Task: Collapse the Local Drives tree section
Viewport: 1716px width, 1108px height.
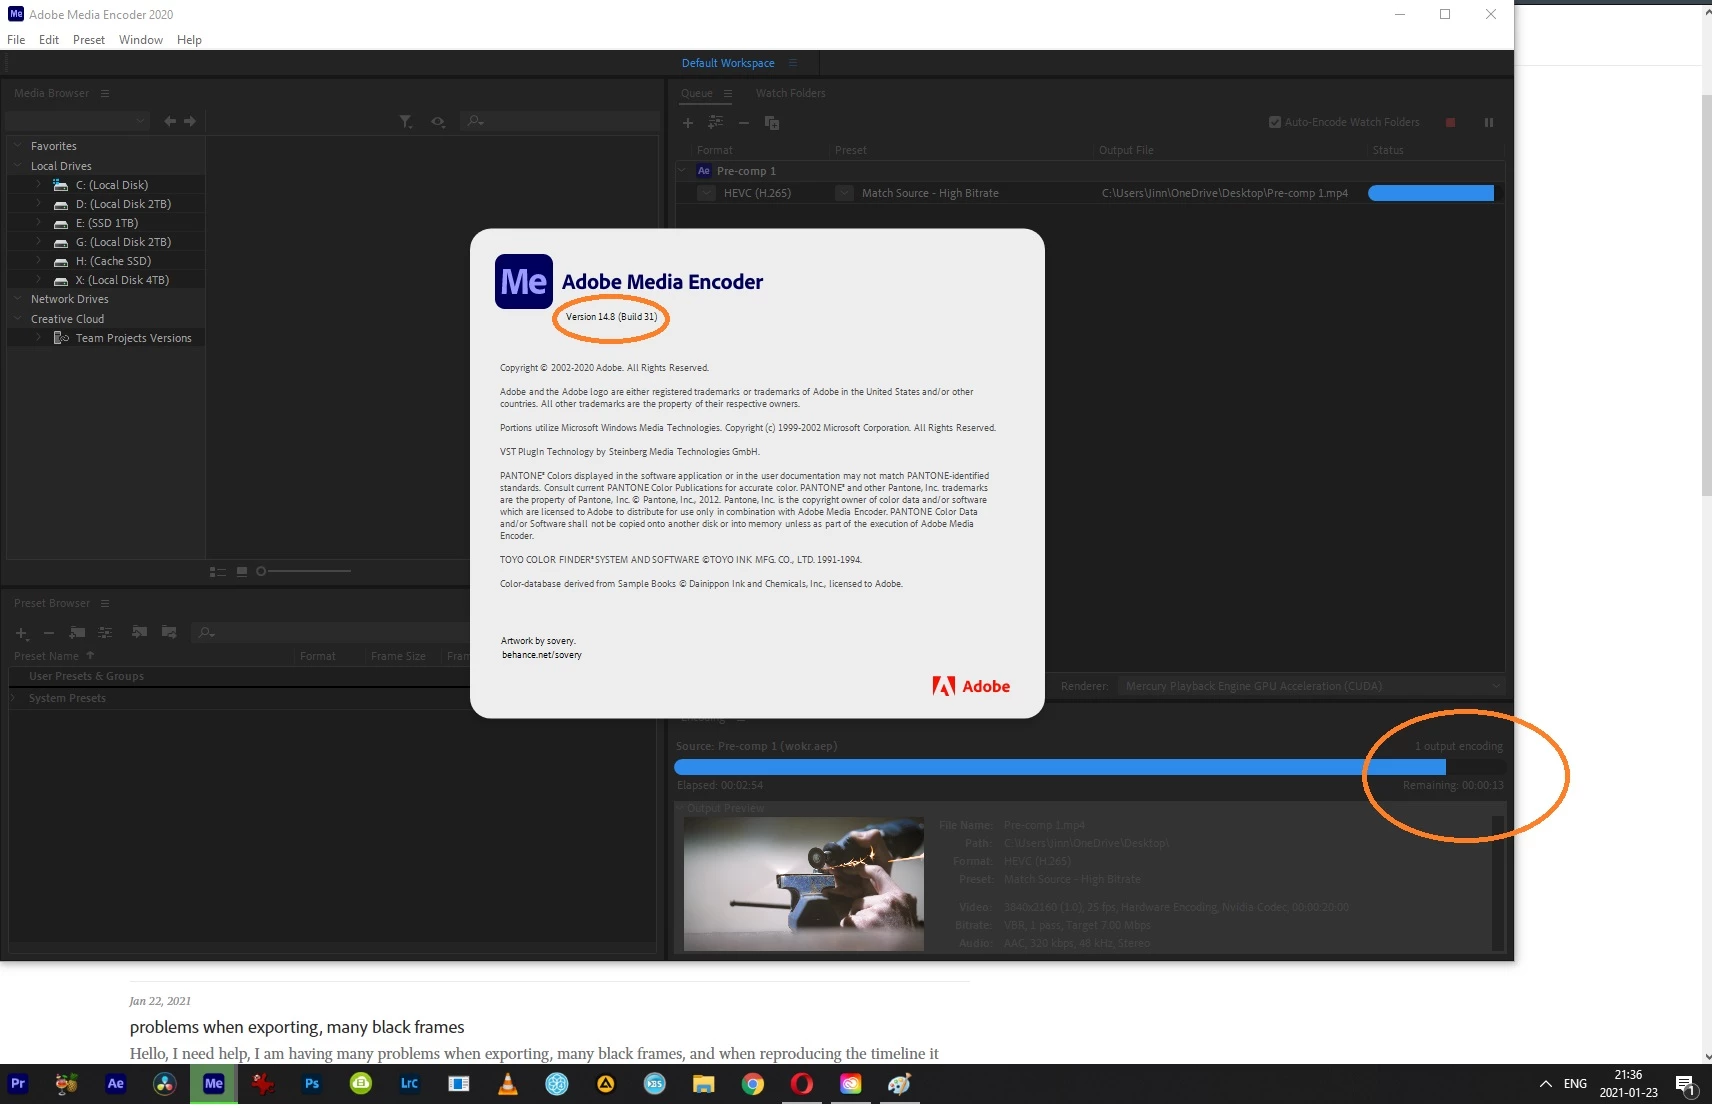Action: pyautogui.click(x=18, y=166)
